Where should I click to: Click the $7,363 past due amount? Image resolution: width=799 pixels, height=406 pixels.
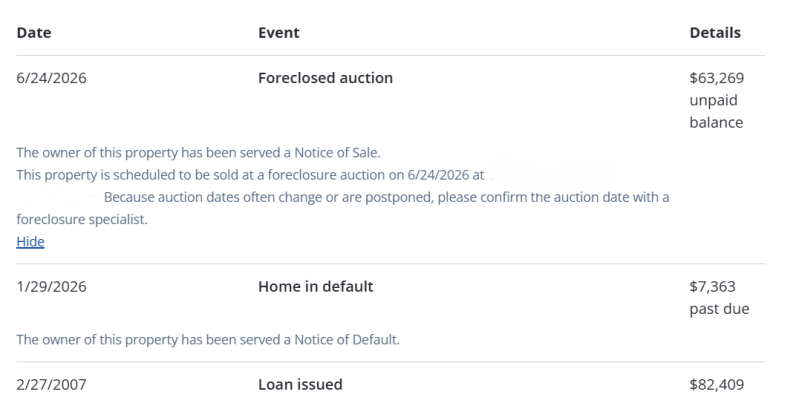coord(712,286)
